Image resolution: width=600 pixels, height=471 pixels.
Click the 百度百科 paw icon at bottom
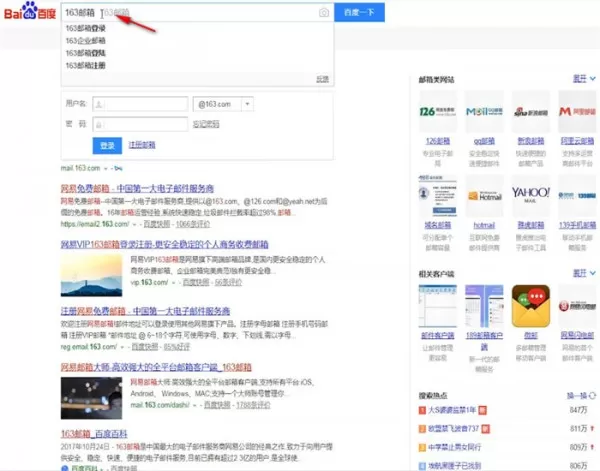coord(65,468)
